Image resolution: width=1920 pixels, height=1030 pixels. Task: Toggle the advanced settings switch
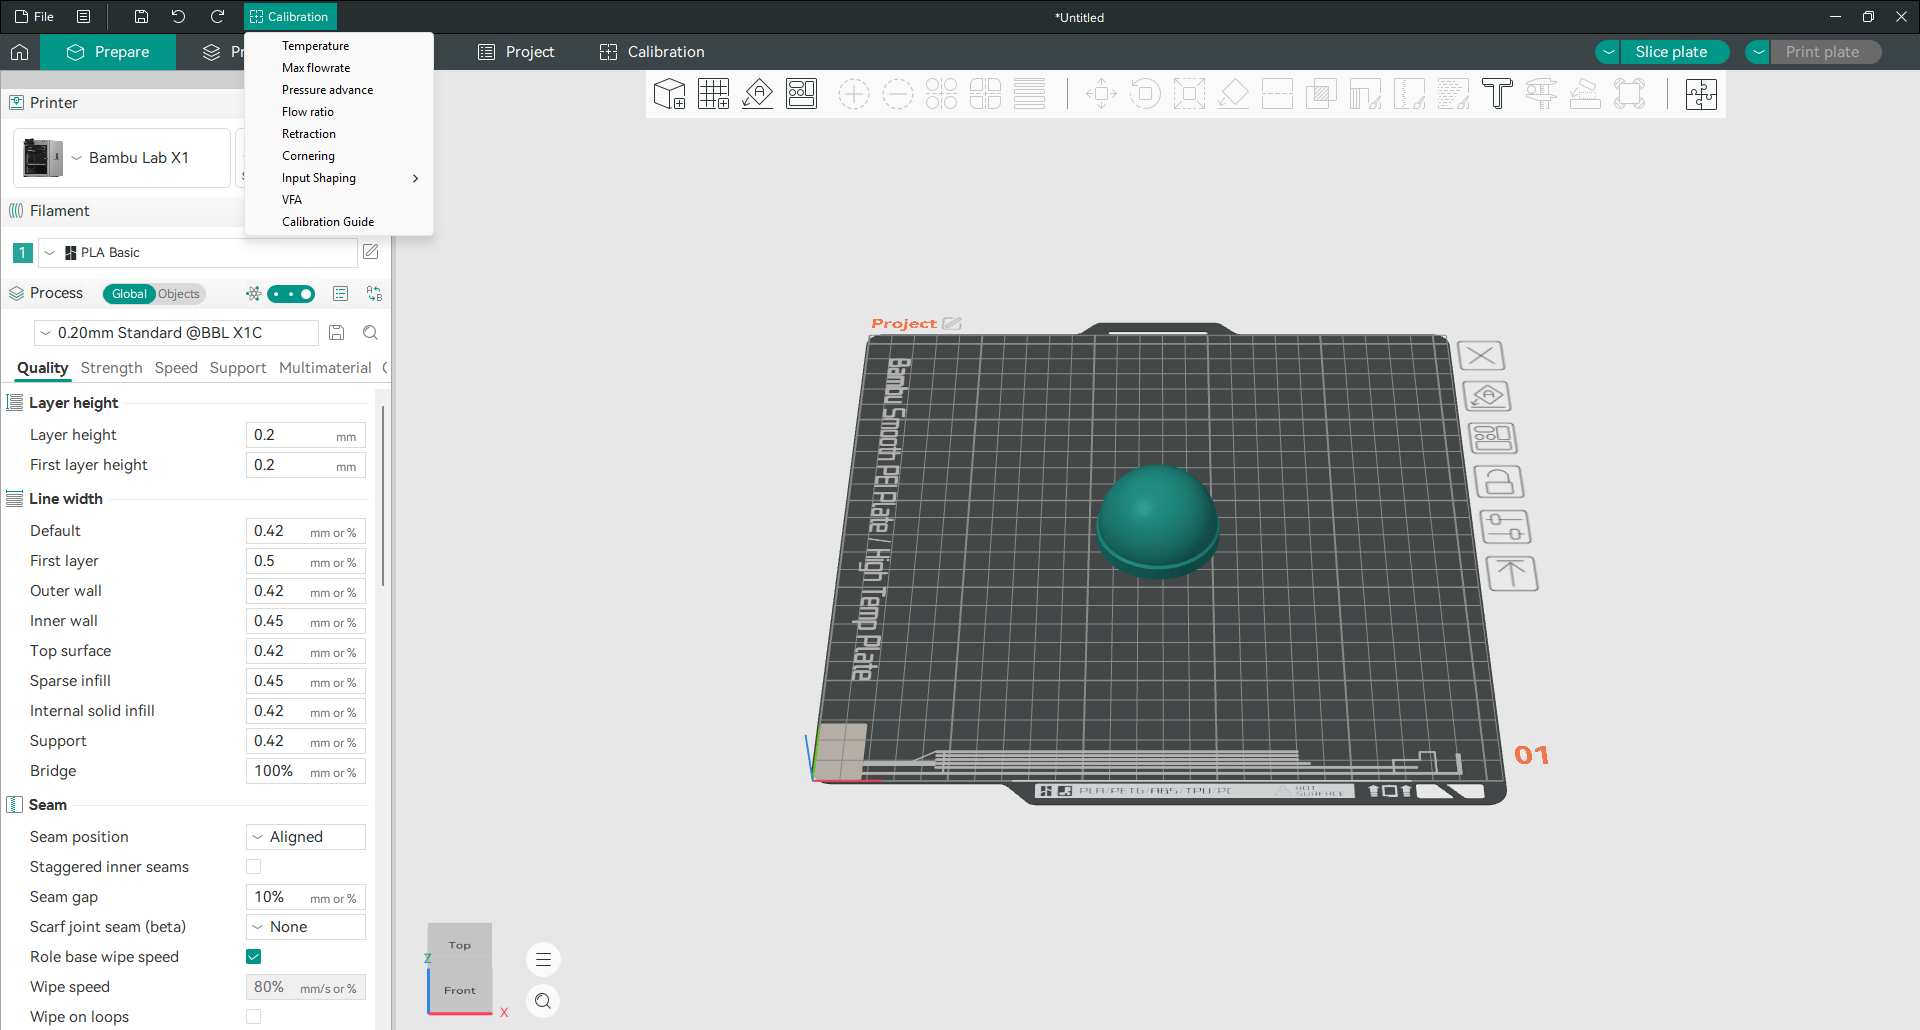(291, 294)
